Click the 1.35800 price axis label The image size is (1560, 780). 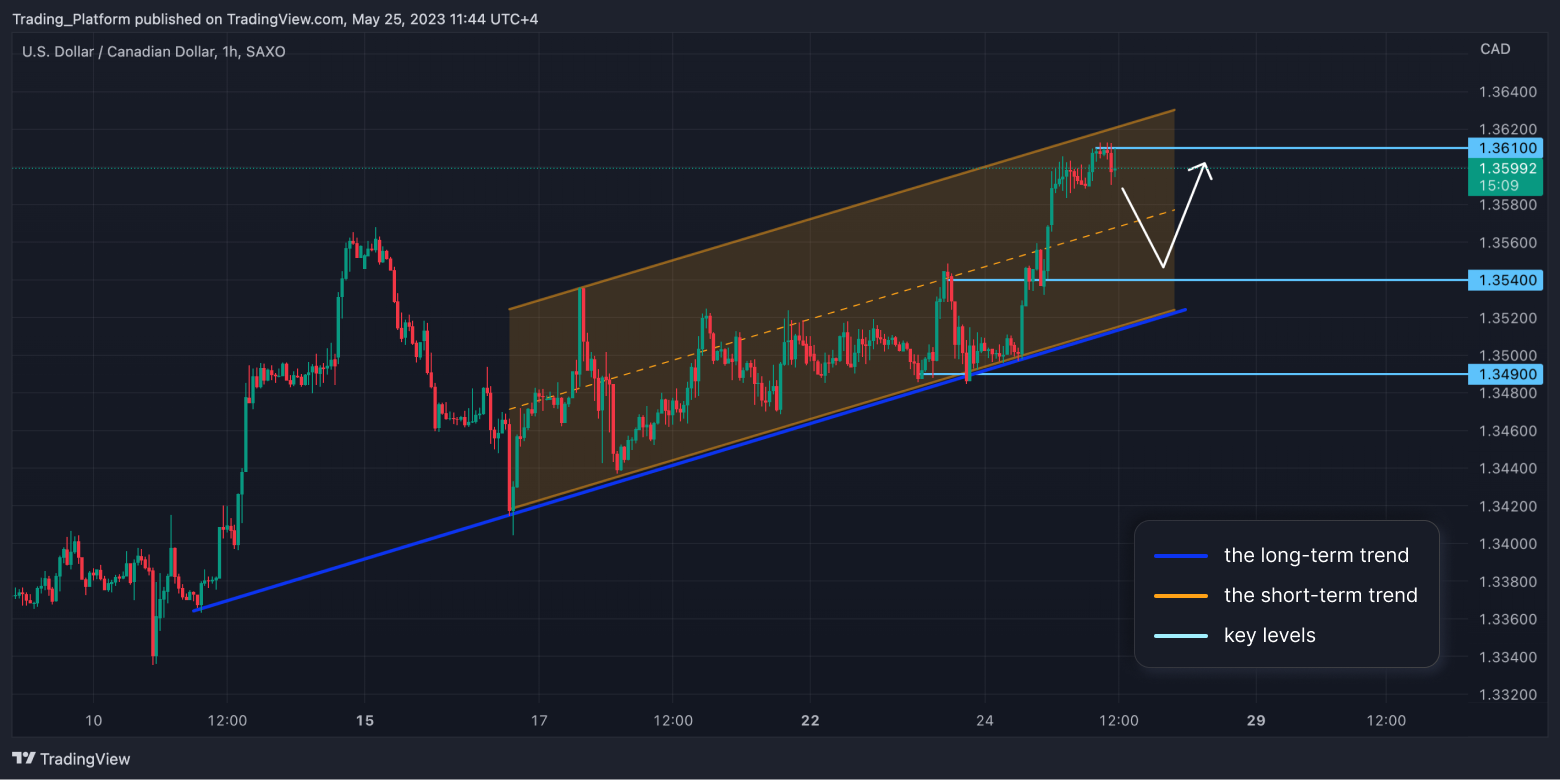(x=1507, y=205)
